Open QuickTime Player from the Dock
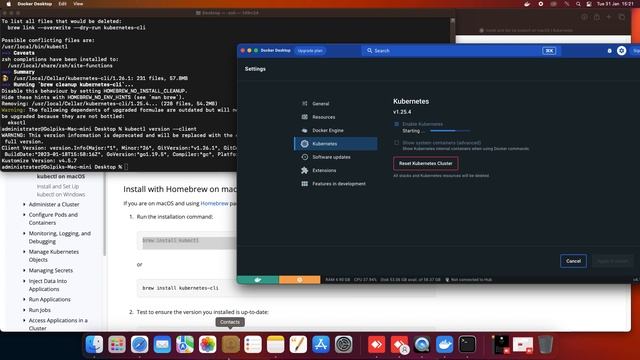This screenshot has height=360, width=640. pyautogui.click(x=422, y=344)
